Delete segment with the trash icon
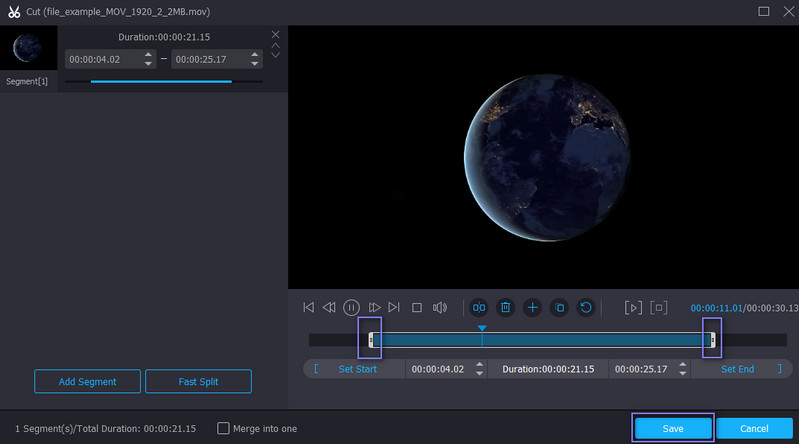 click(506, 308)
